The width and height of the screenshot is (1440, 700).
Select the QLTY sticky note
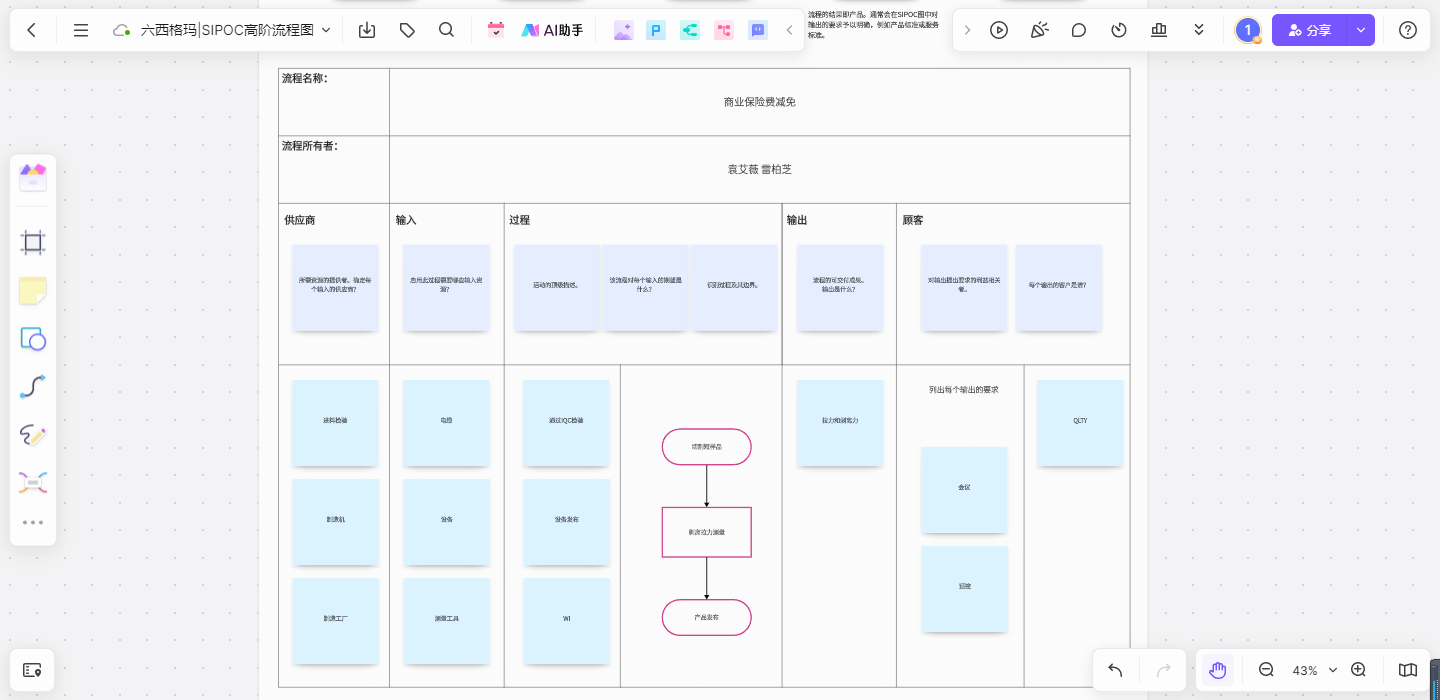1080,422
